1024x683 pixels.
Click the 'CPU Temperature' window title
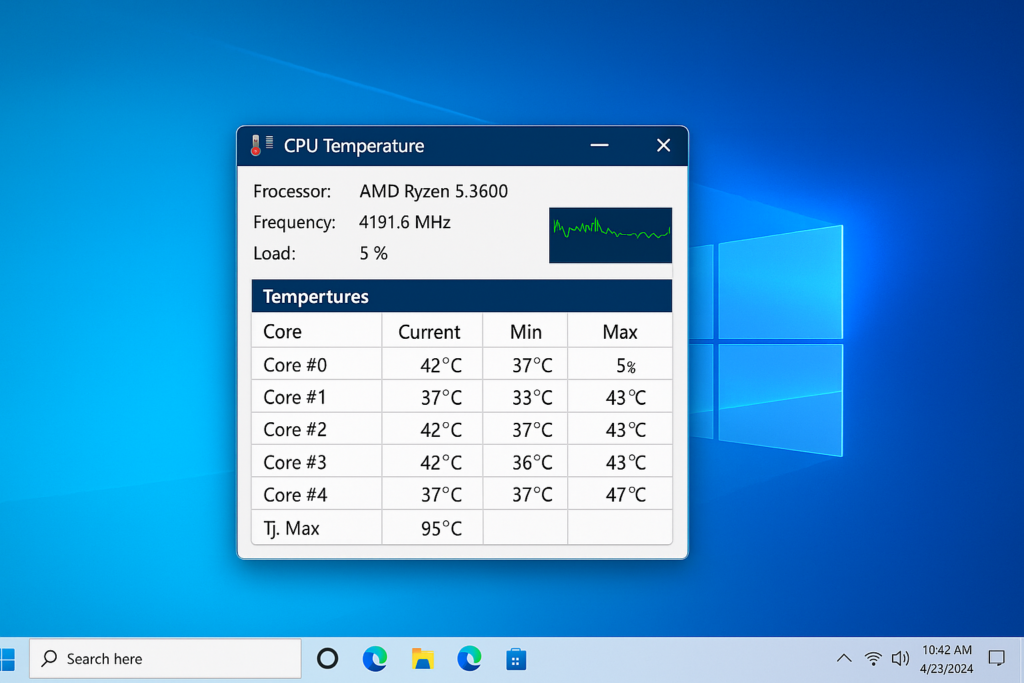pos(354,146)
